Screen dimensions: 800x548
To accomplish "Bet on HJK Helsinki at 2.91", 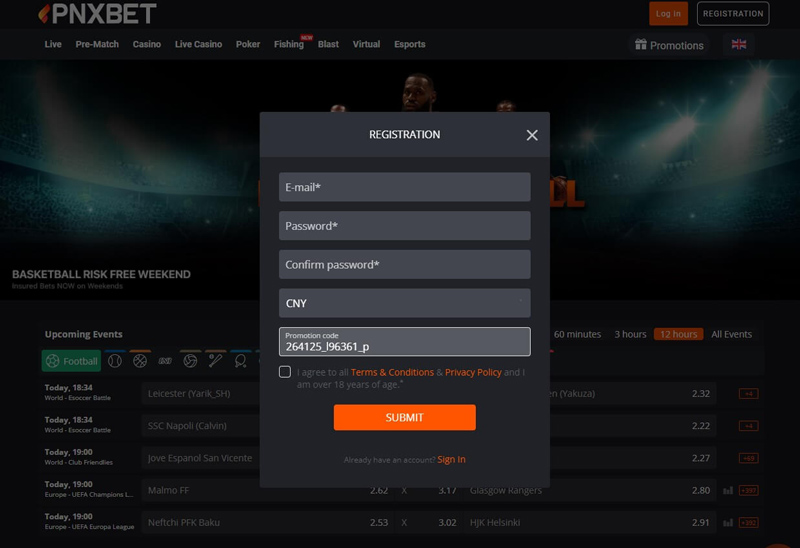I will 590,522.
